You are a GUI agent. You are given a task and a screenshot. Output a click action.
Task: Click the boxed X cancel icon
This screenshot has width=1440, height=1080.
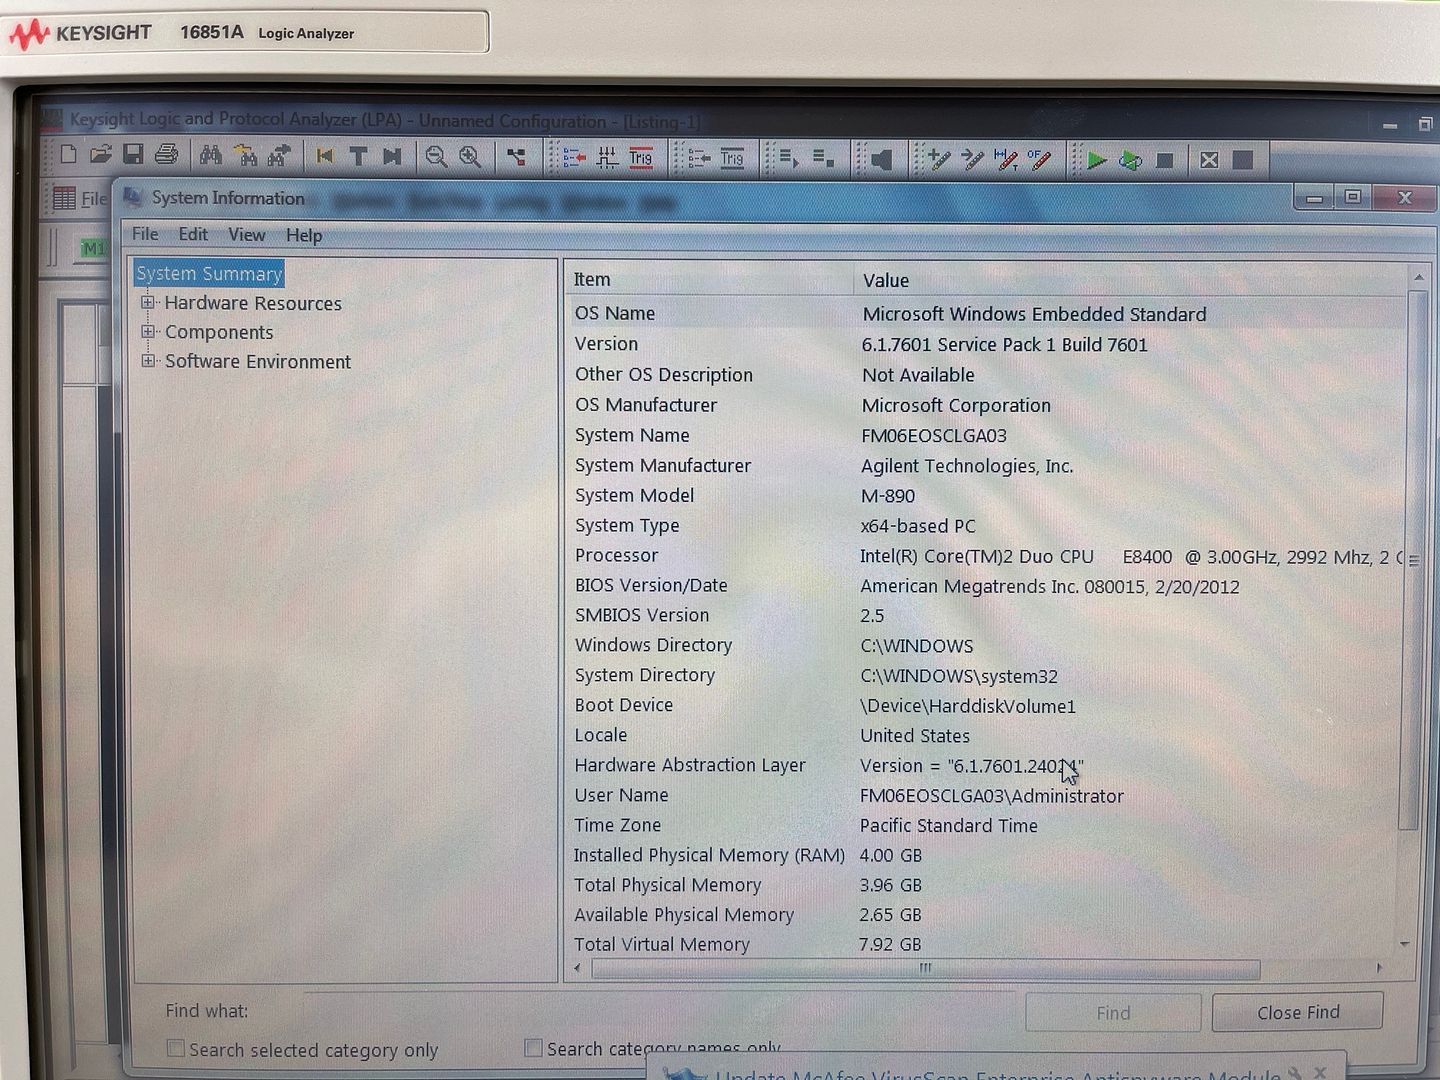coord(1209,160)
